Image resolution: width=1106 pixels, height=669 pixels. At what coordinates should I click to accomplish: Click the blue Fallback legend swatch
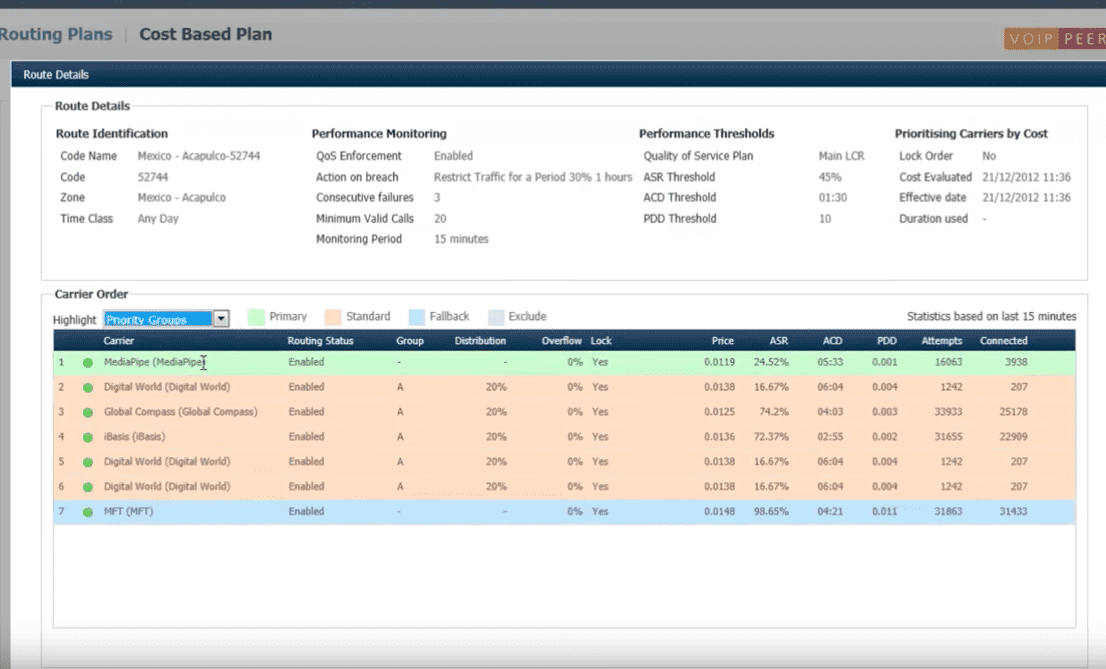pos(416,317)
